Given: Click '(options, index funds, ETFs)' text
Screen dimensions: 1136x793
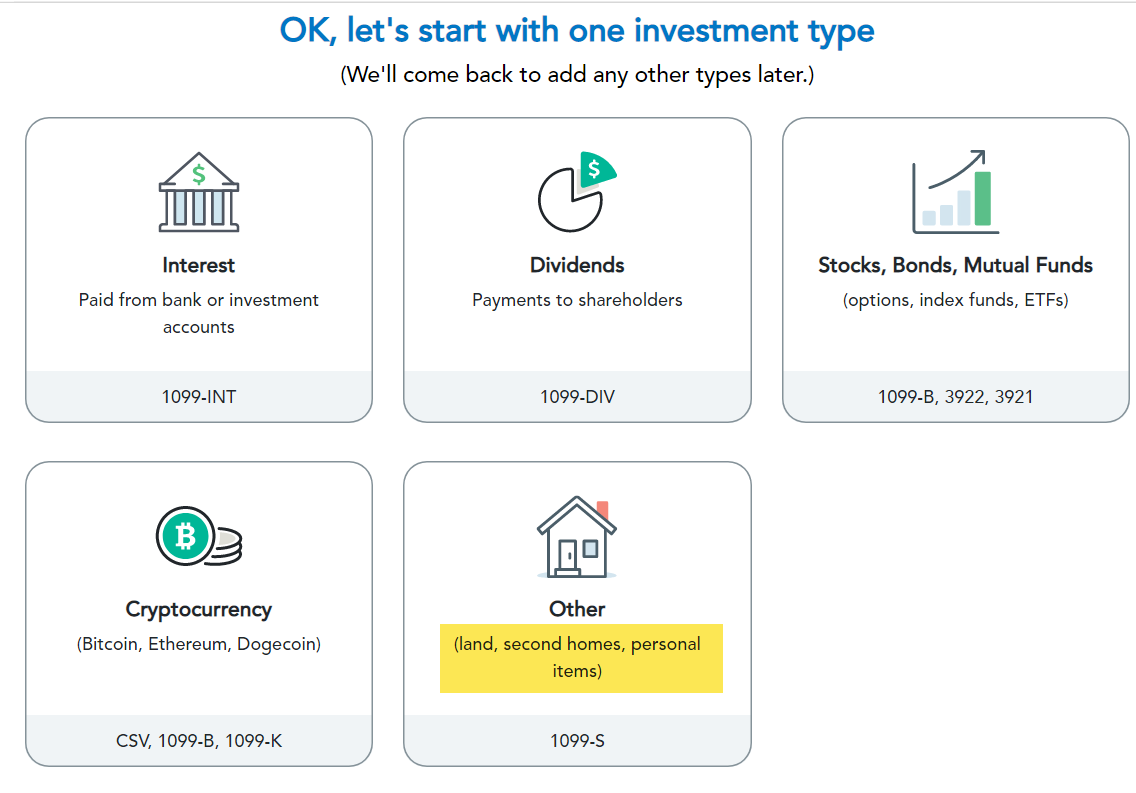Looking at the screenshot, I should pyautogui.click(x=955, y=300).
